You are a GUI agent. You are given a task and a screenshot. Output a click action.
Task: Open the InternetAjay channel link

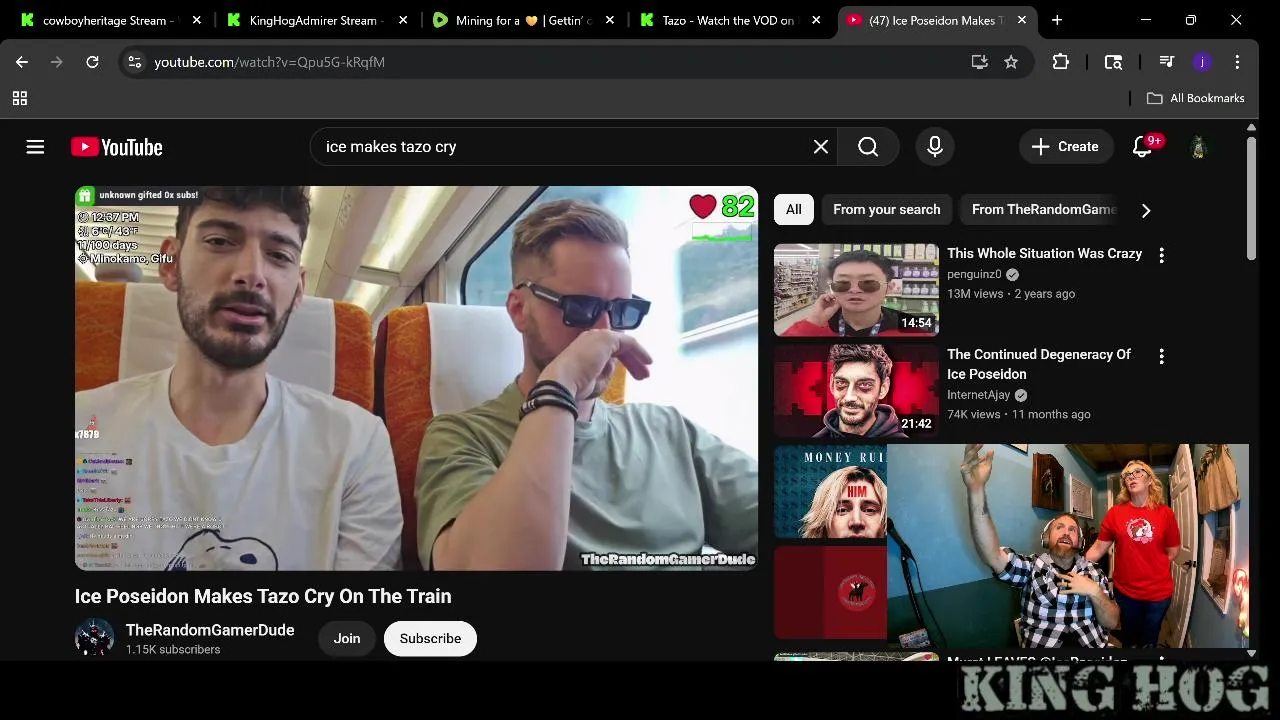(x=979, y=395)
